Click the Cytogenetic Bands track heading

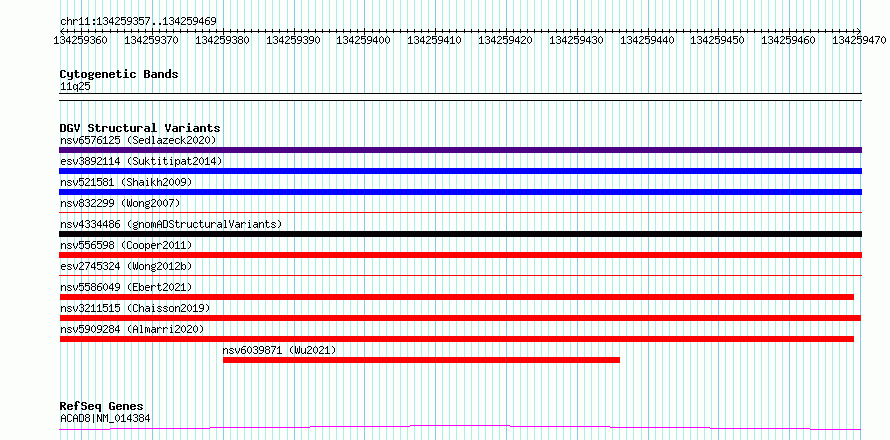pos(119,74)
